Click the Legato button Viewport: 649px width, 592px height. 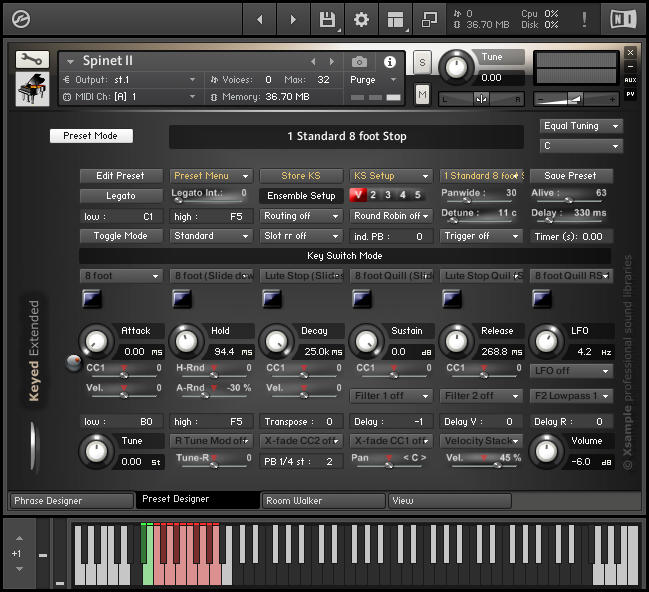[x=121, y=196]
